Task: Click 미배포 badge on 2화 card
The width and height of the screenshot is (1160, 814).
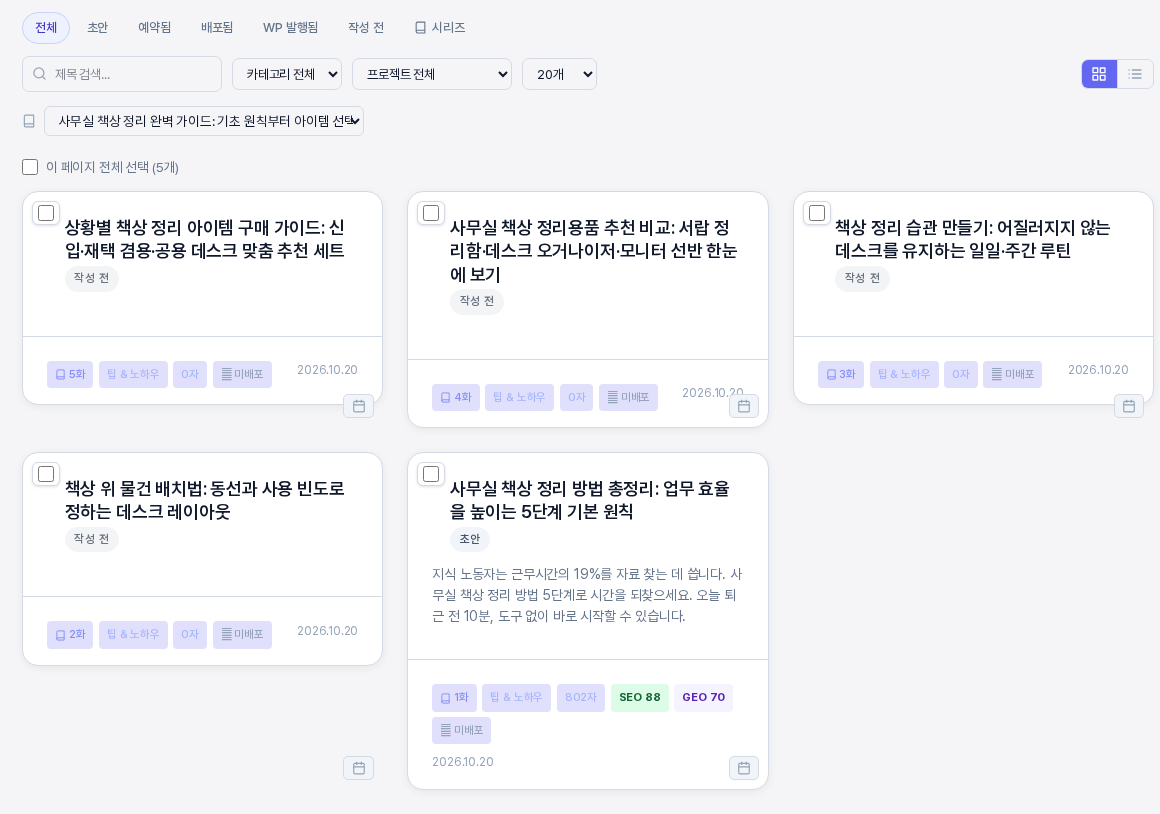Action: (243, 635)
